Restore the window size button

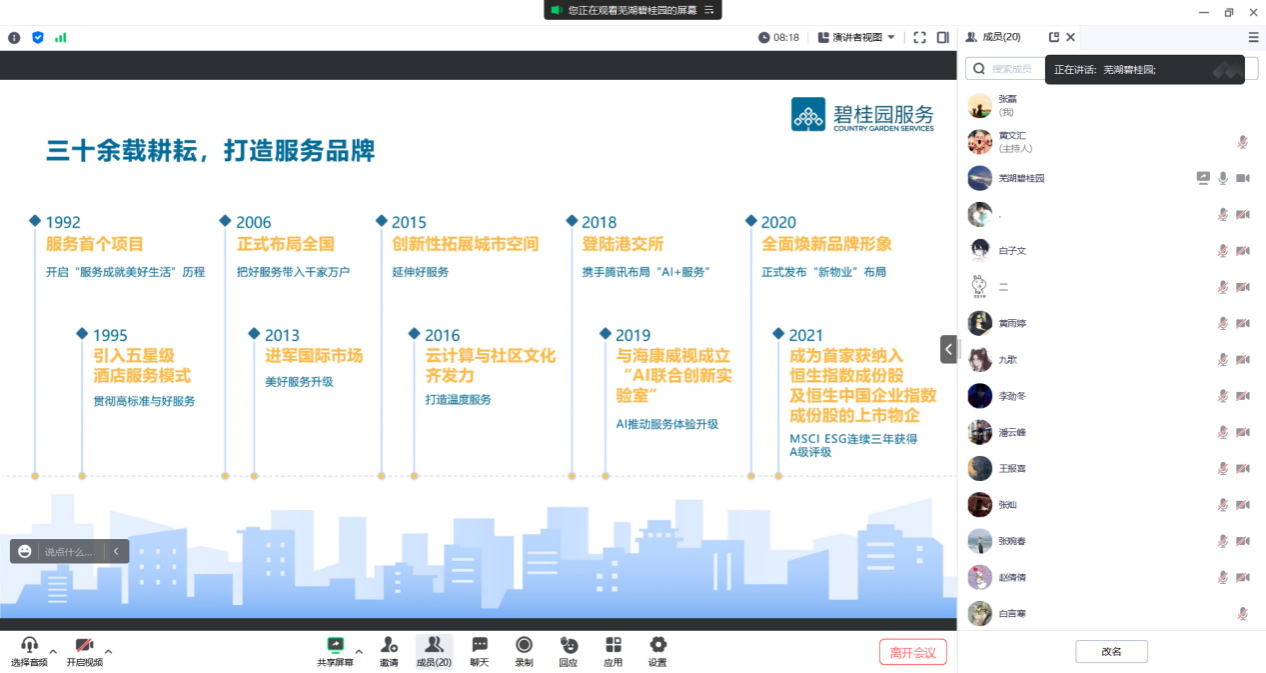[x=1229, y=12]
